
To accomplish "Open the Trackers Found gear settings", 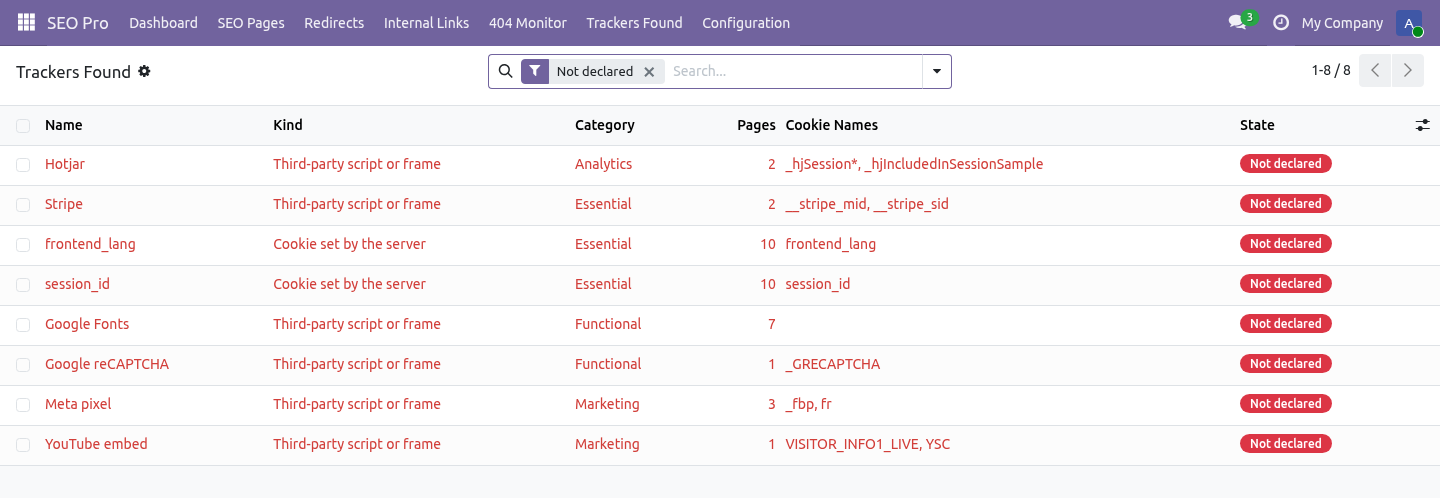I will 144,71.
